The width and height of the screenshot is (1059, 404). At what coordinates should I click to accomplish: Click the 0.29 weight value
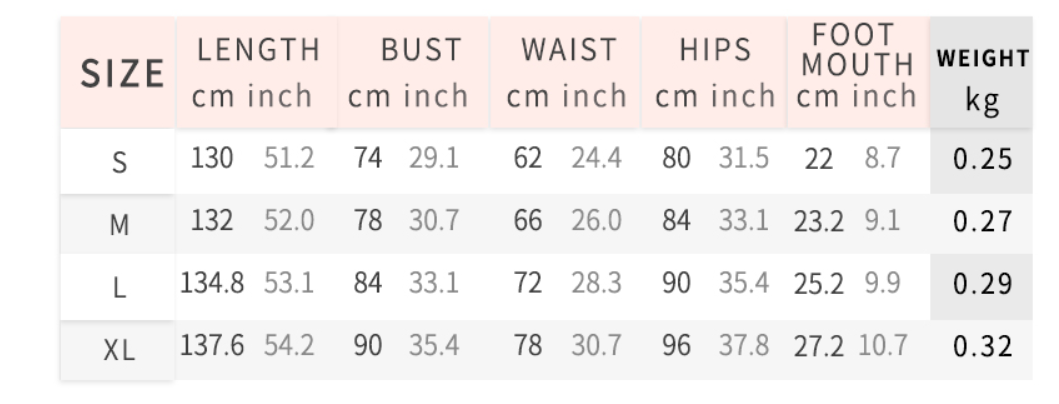pos(982,285)
